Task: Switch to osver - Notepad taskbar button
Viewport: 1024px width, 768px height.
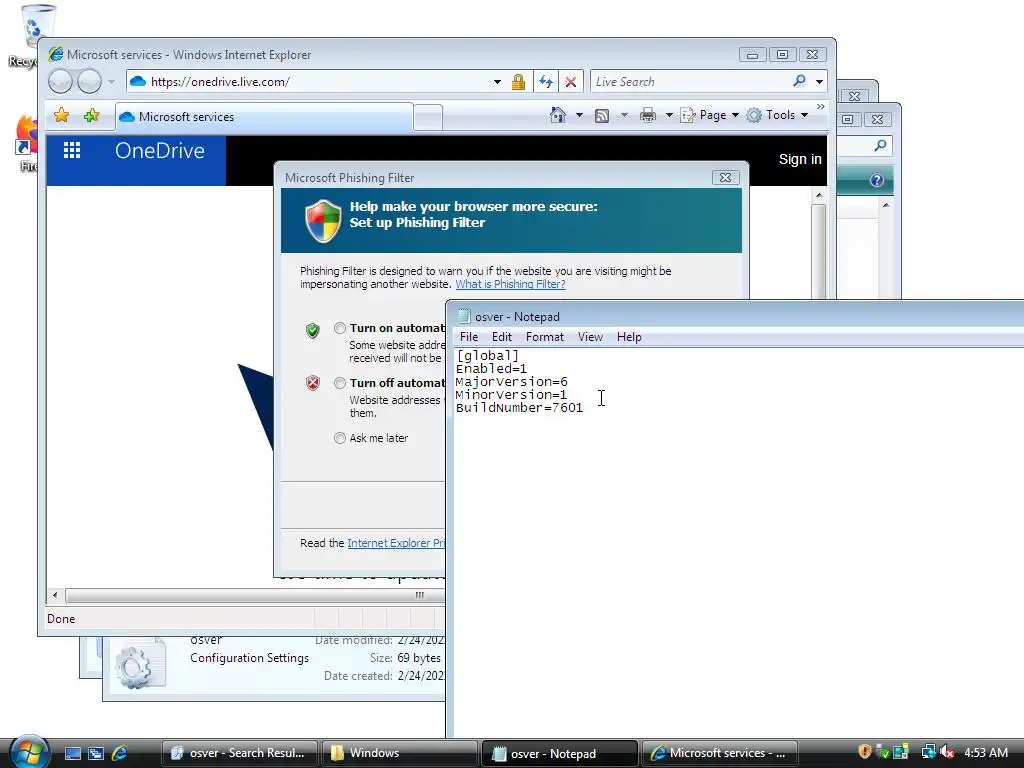Action: pos(559,753)
